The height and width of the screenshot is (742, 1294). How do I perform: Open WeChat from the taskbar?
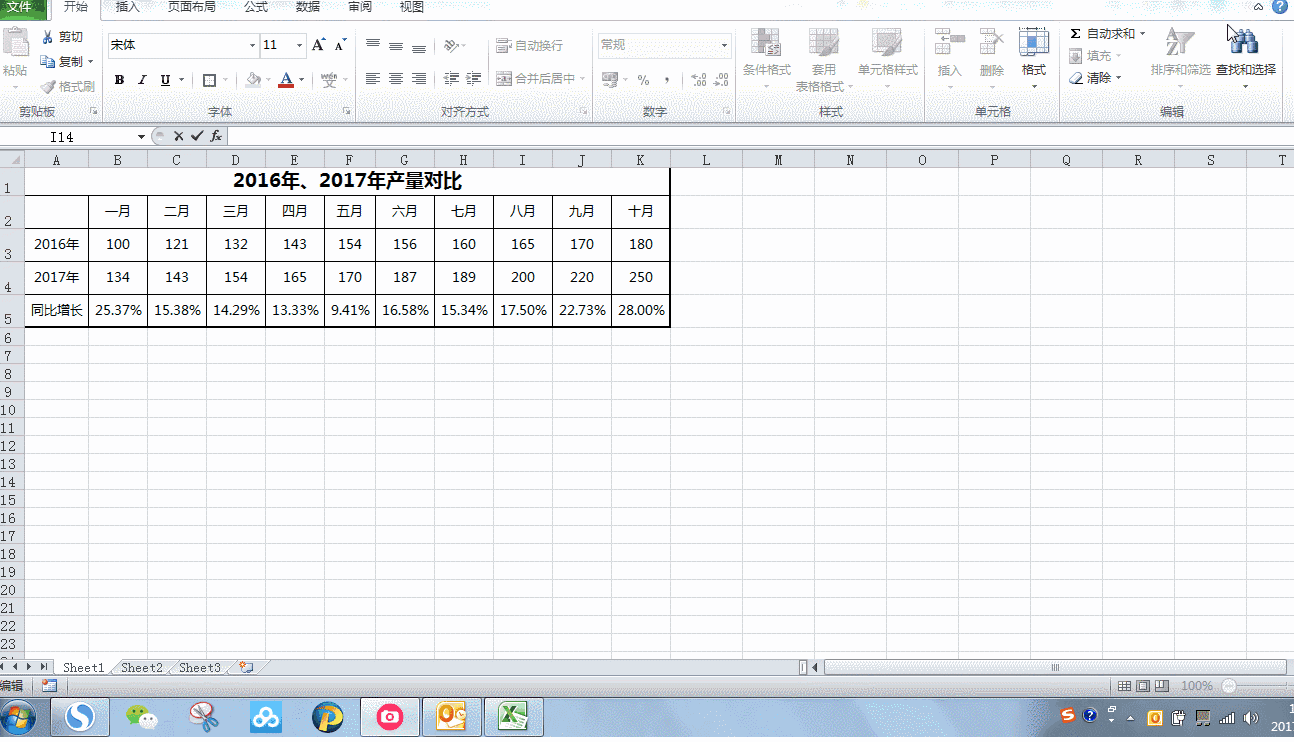142,717
